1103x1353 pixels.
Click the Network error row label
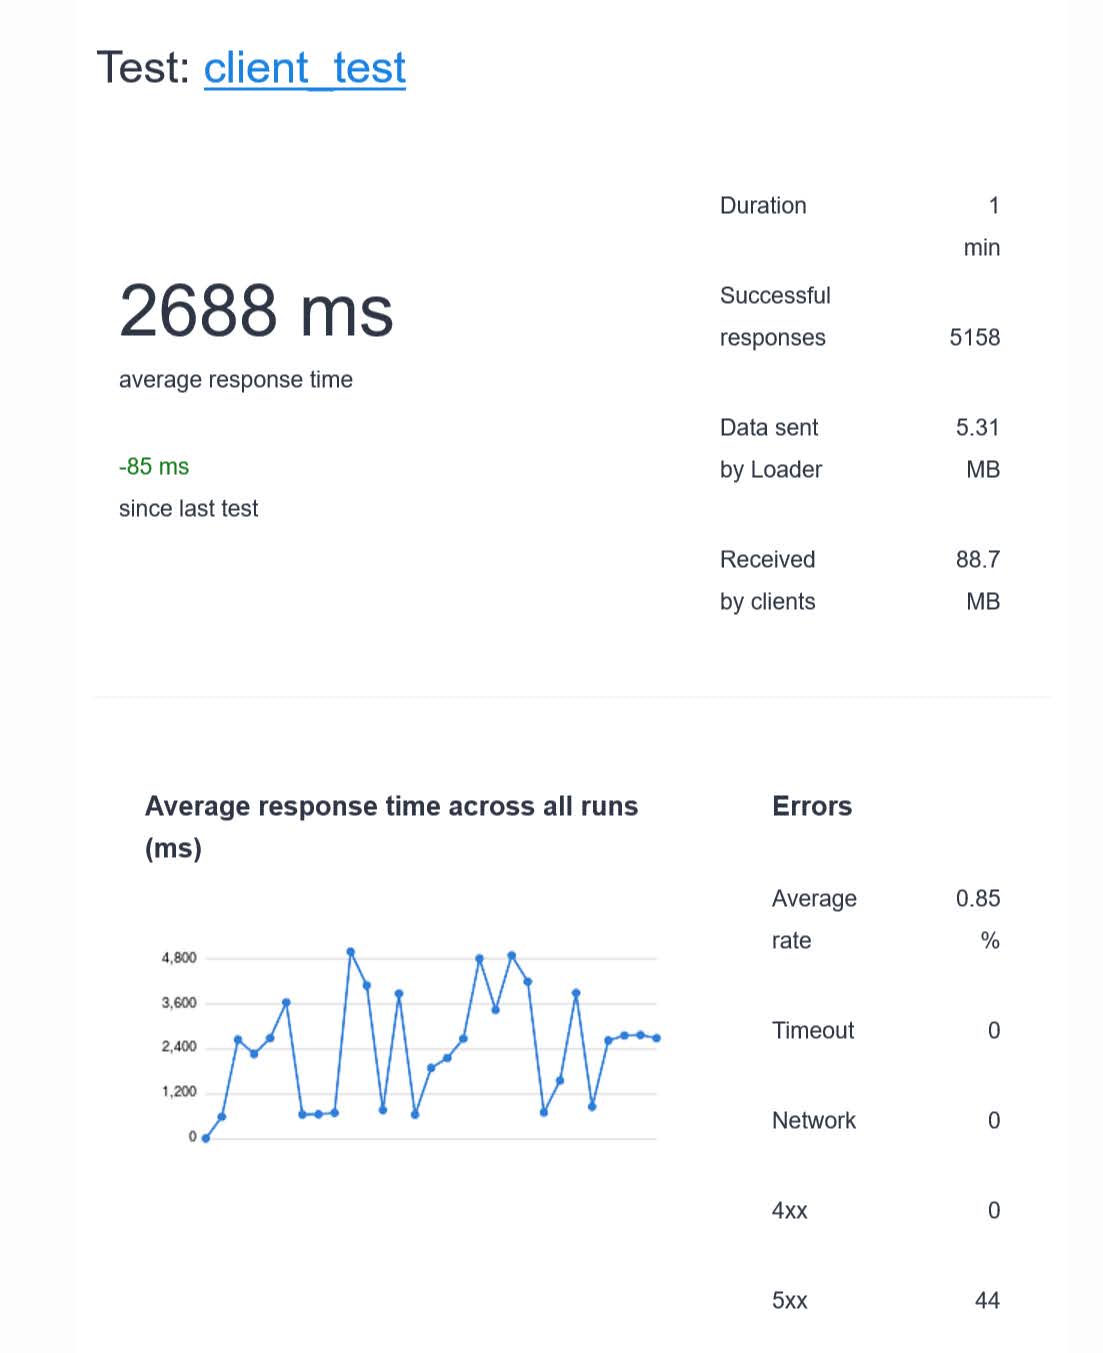click(x=814, y=1121)
